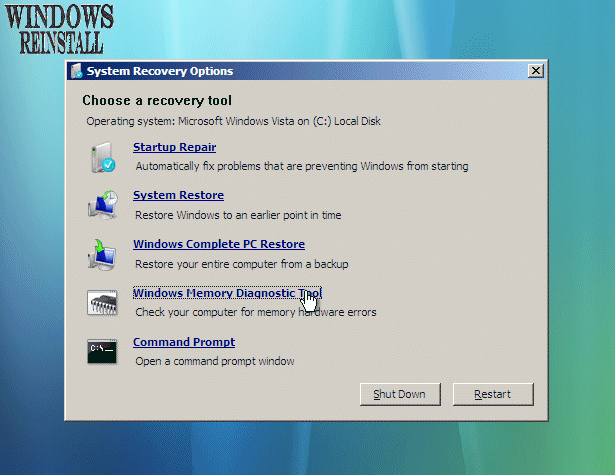Select the Windows Complete PC Restore link
The image size is (615, 475).
click(x=218, y=244)
